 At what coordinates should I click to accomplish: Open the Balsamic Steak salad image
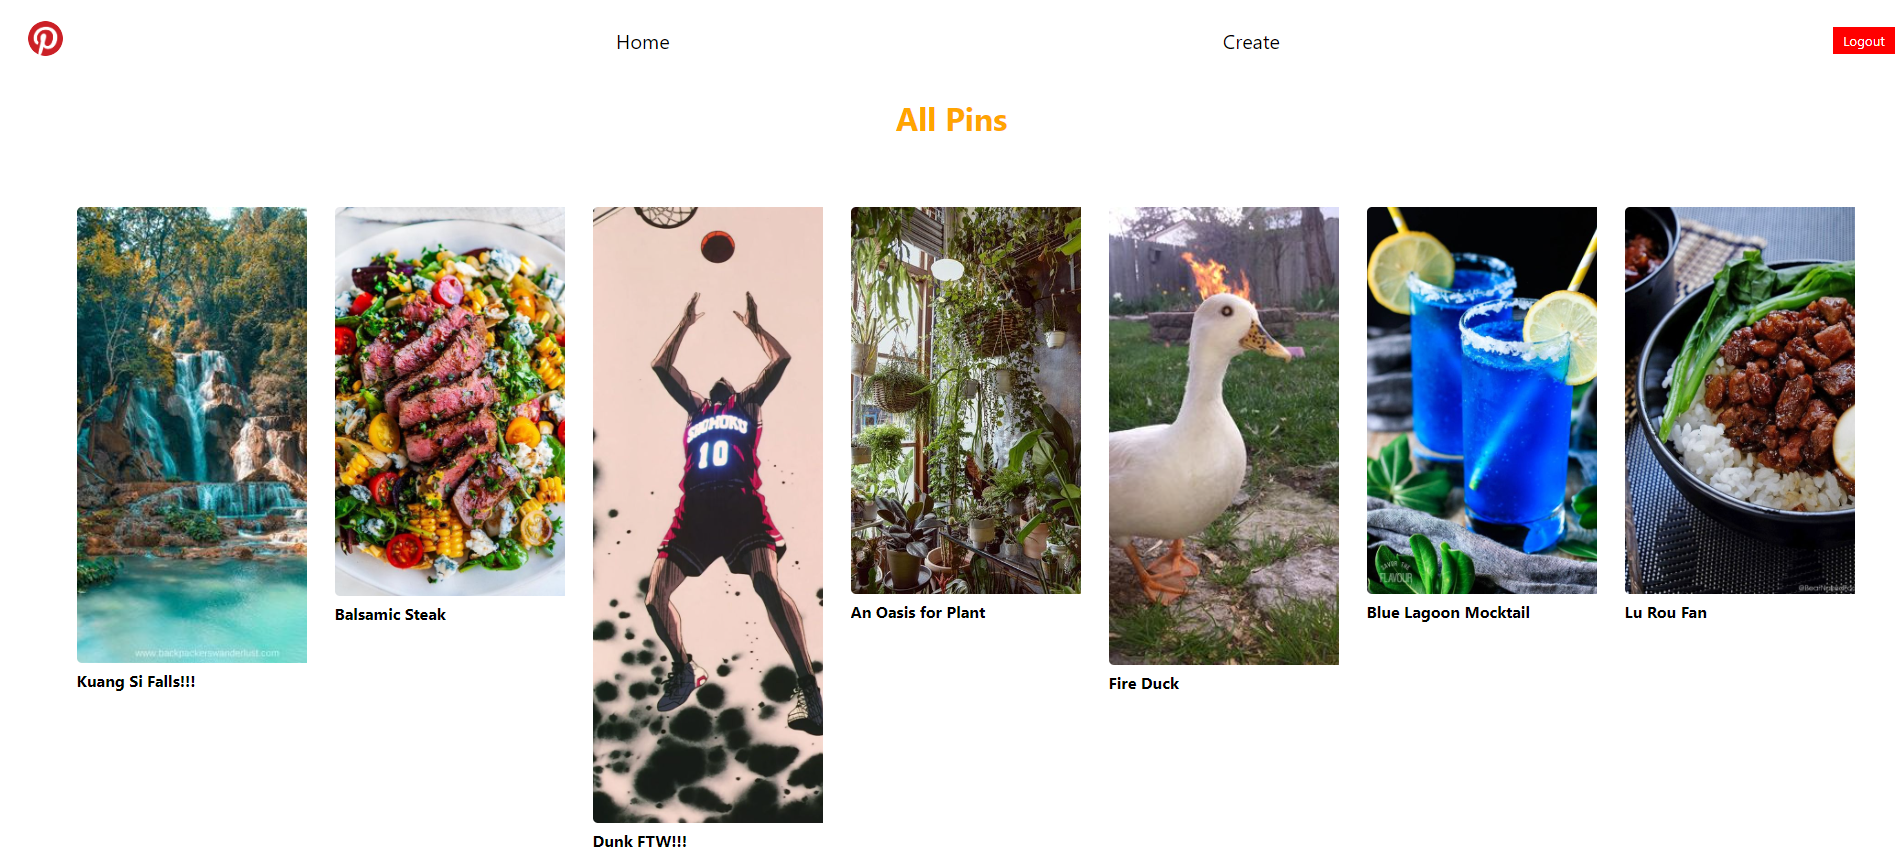[x=450, y=401]
